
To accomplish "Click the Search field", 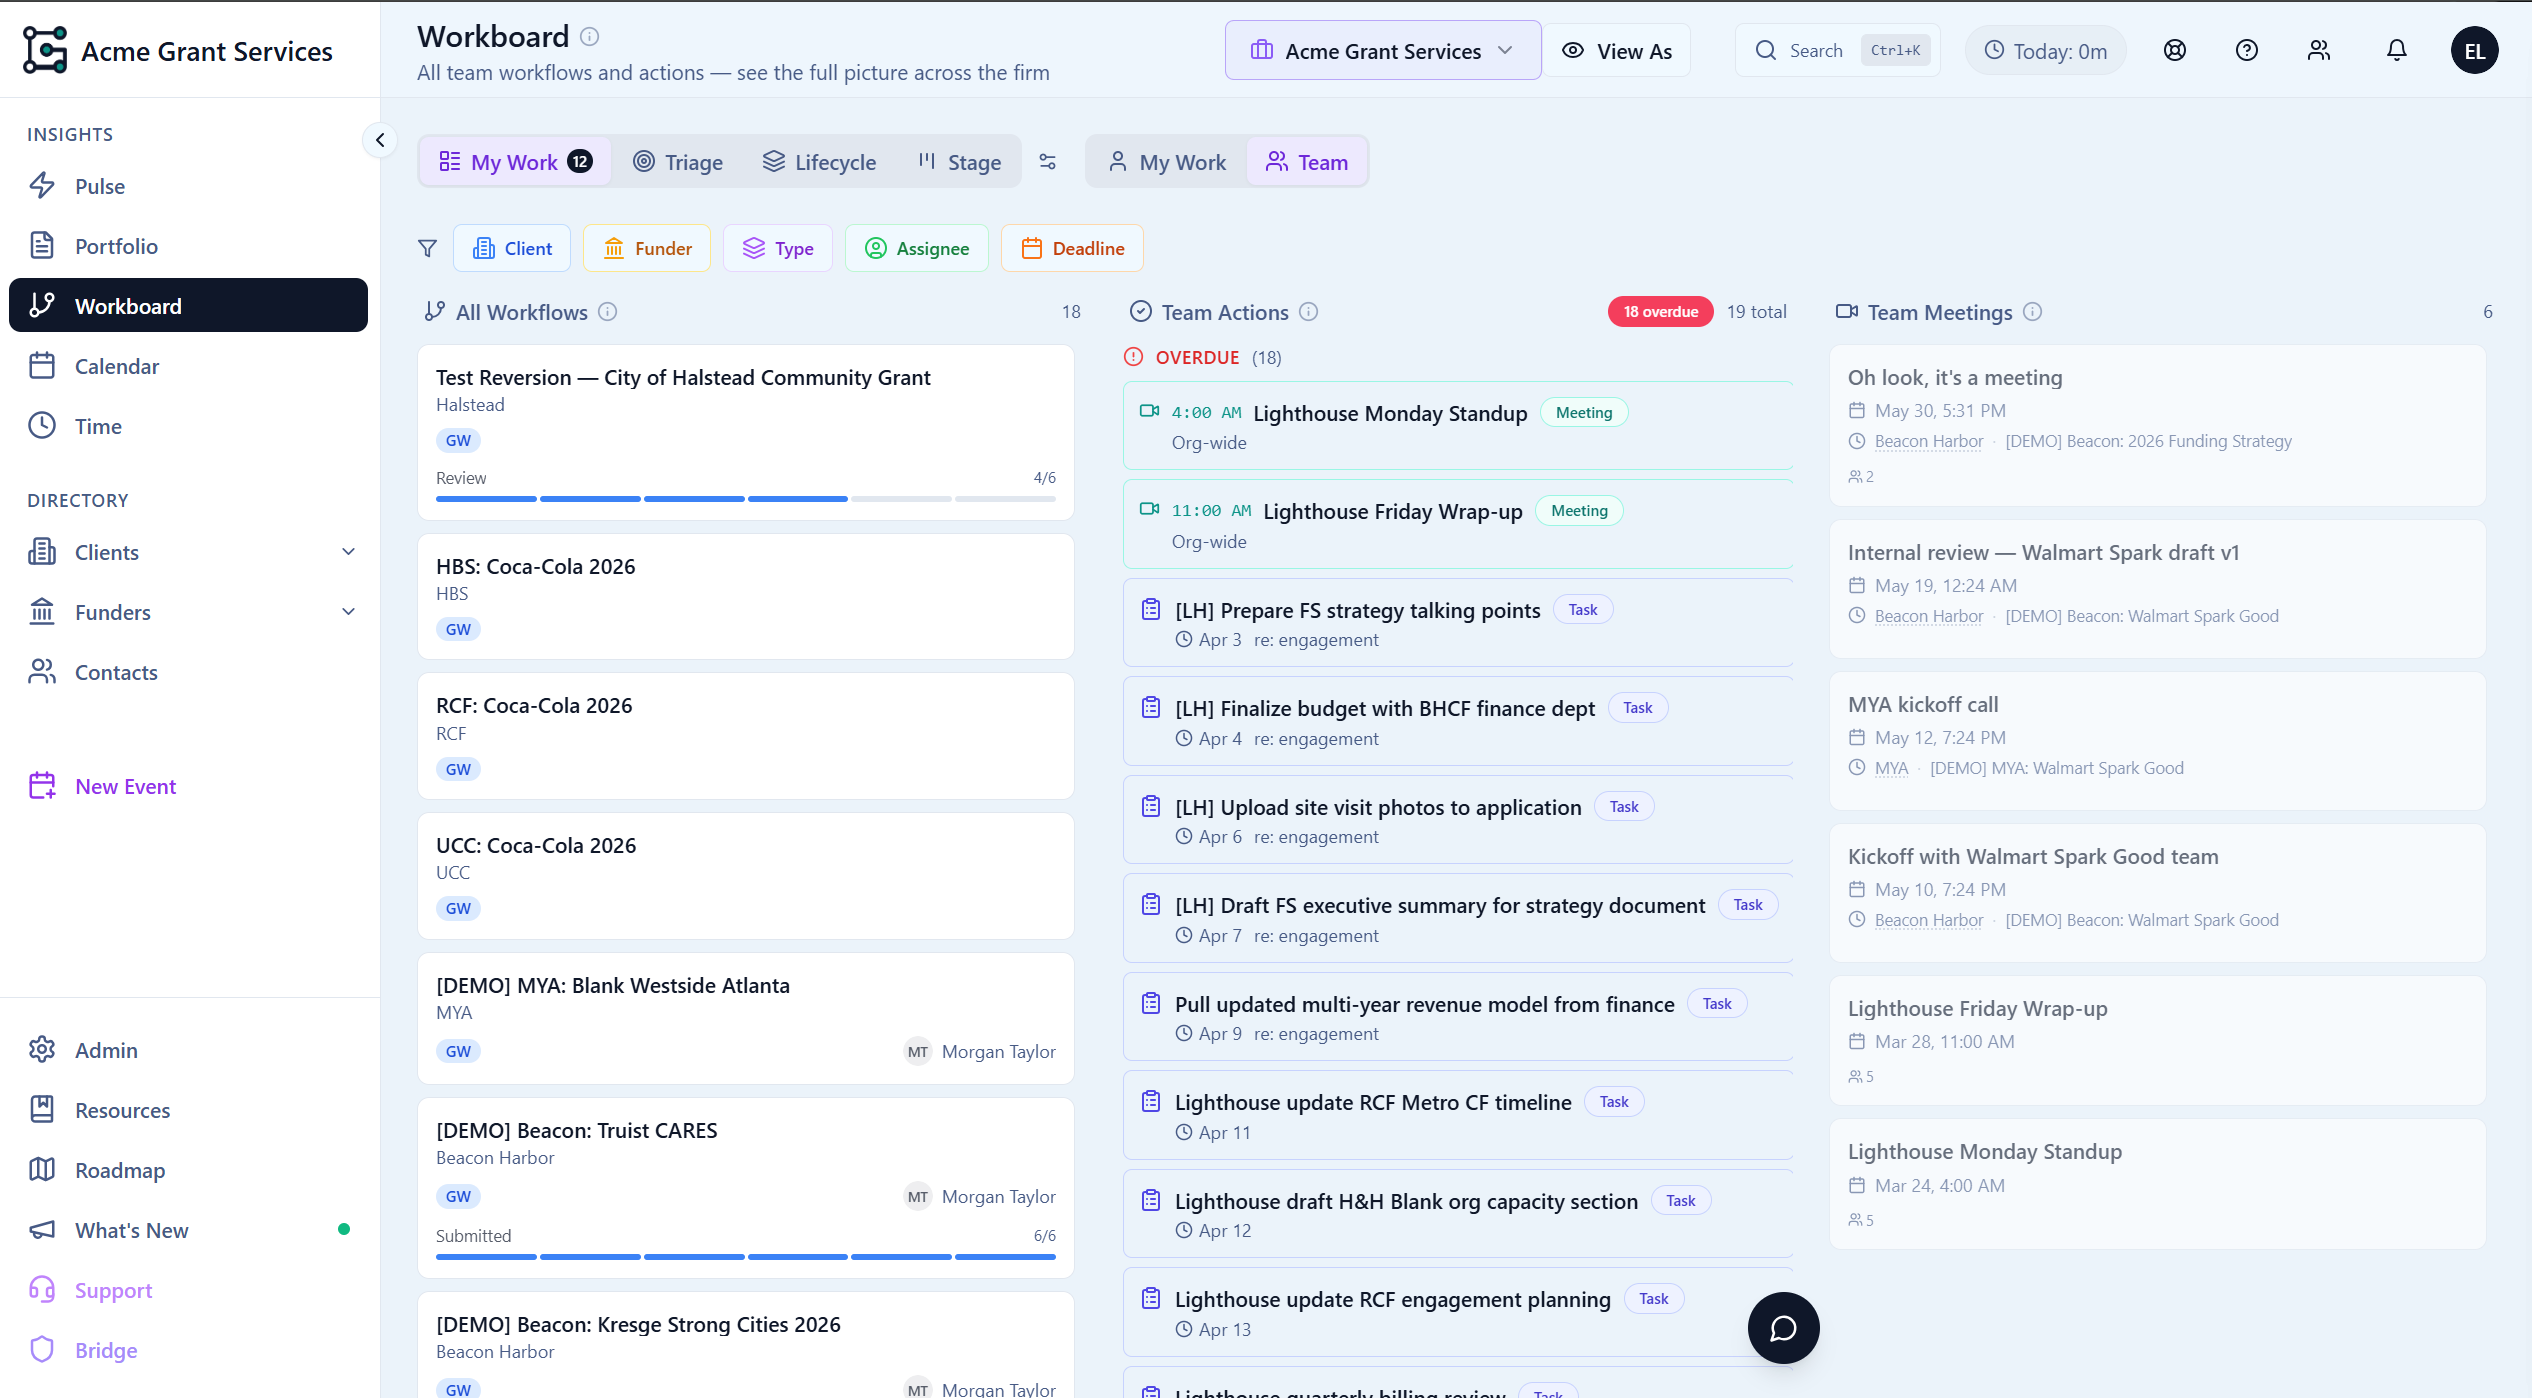I will (x=1838, y=51).
